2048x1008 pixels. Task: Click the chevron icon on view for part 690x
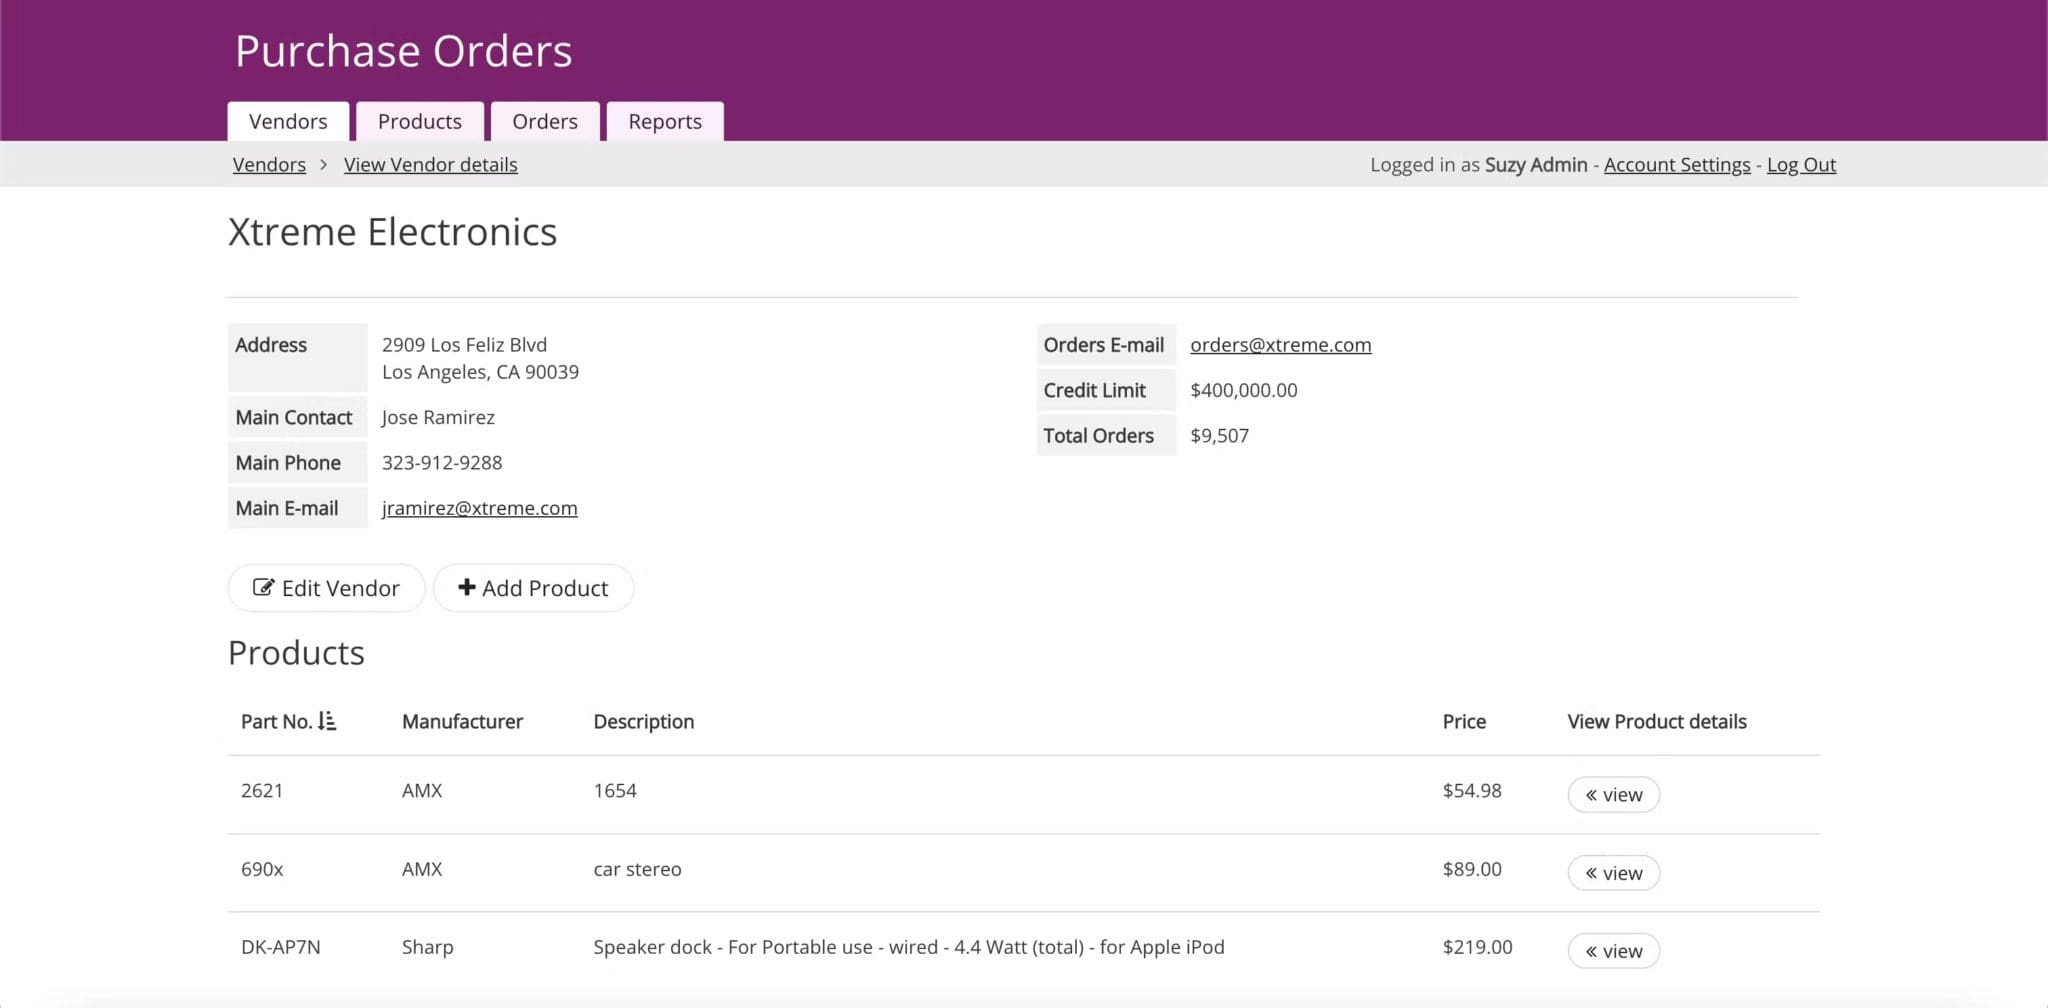coord(1593,872)
